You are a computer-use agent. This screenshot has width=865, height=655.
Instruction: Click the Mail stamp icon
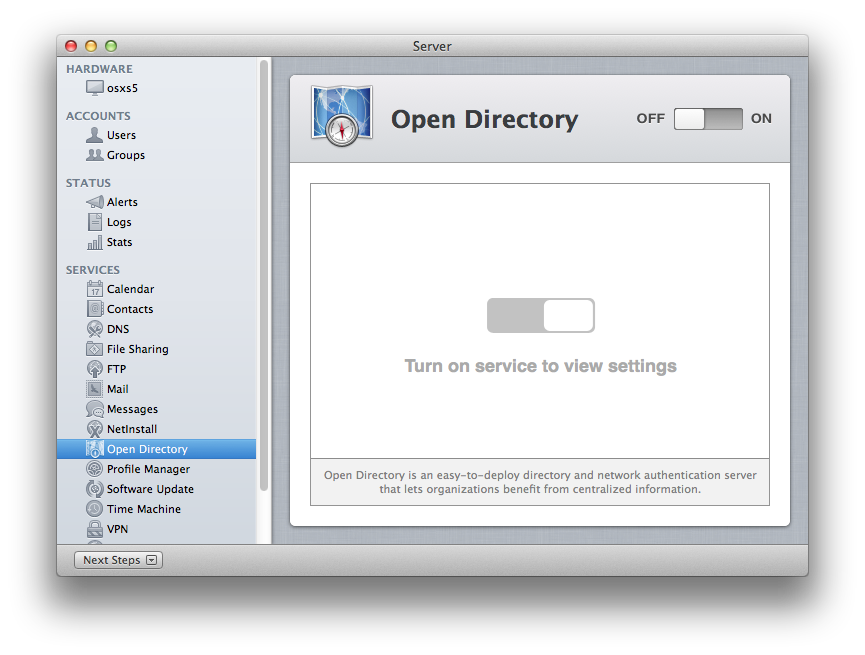[94, 389]
